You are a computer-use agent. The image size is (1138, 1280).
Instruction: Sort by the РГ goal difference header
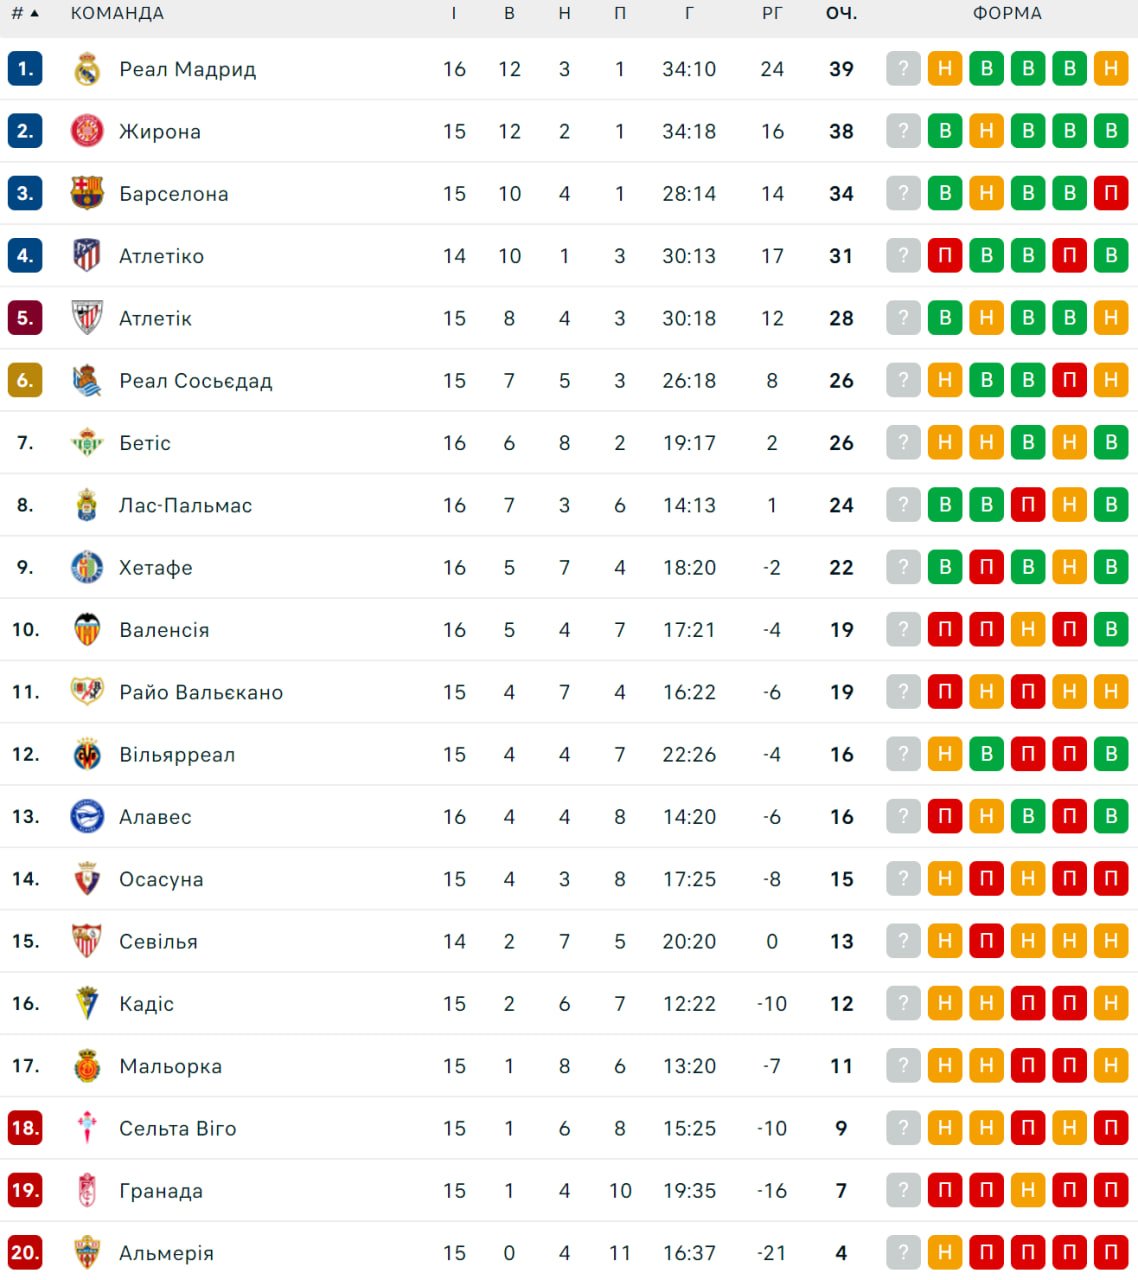click(772, 14)
